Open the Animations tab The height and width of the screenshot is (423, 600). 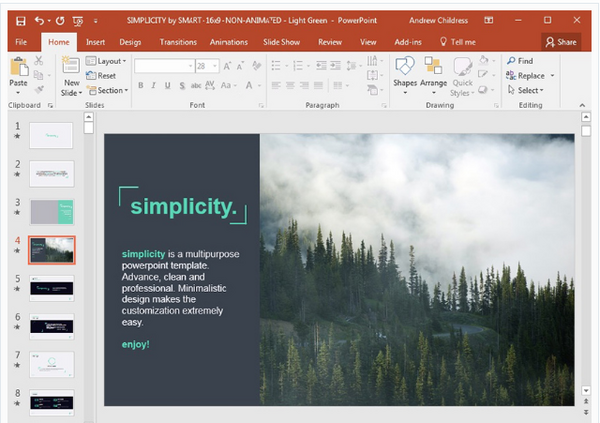(228, 42)
